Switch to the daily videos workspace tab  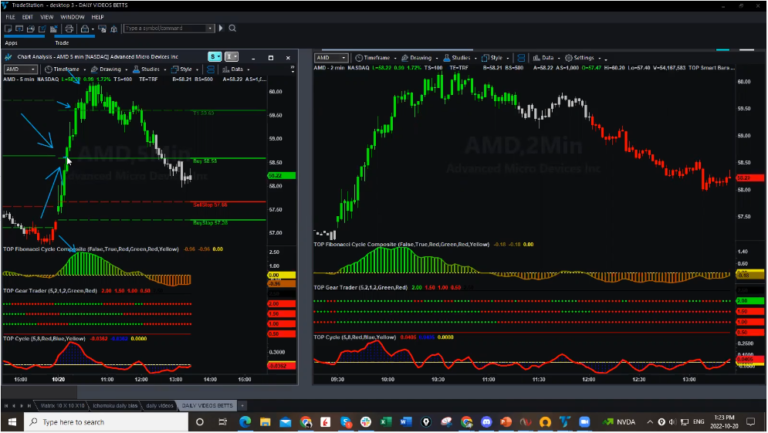pyautogui.click(x=160, y=406)
